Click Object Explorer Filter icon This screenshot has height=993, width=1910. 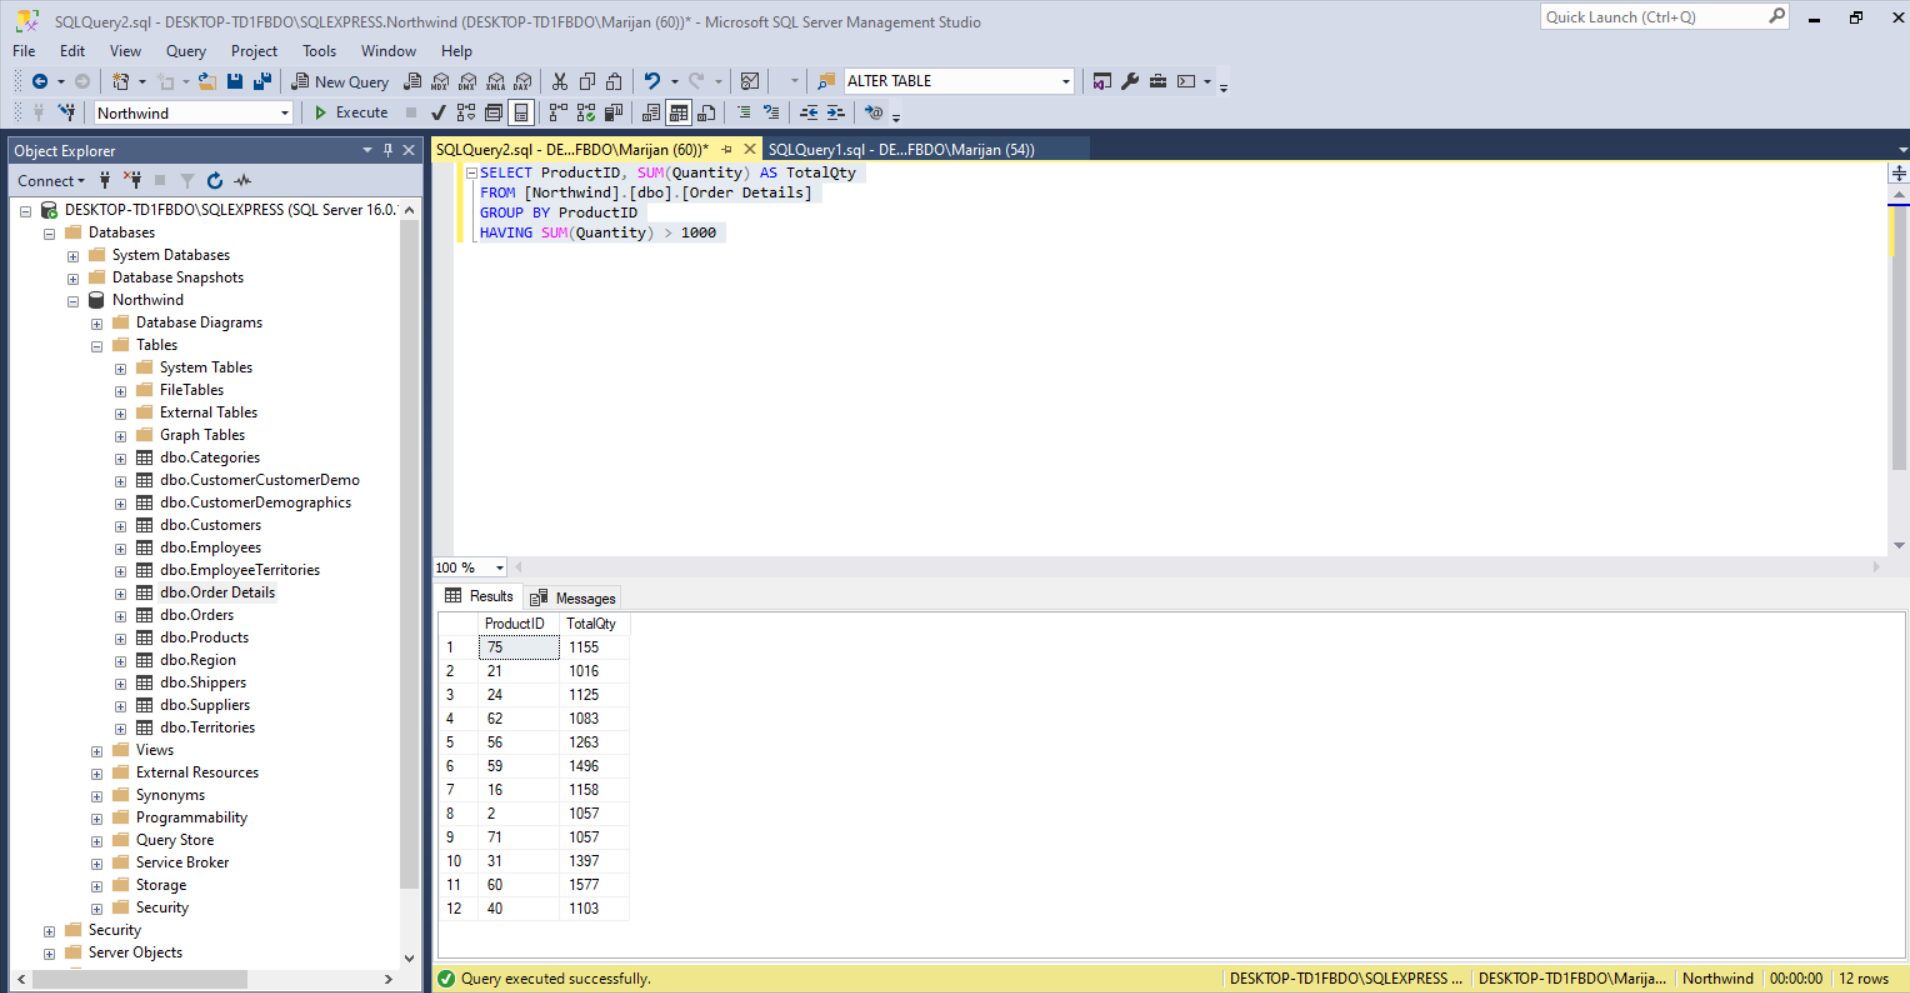187,181
